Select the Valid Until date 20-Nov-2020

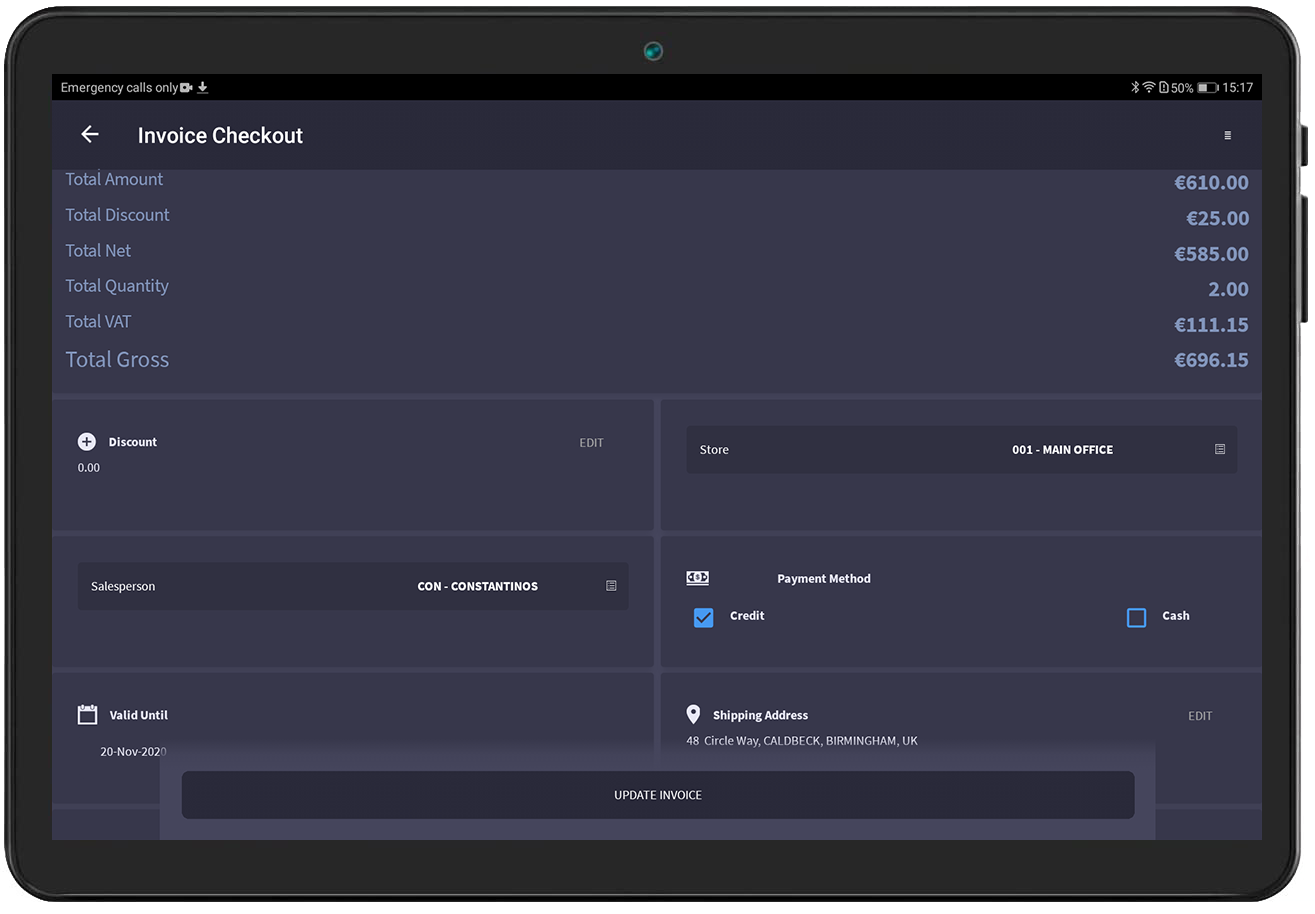point(133,751)
